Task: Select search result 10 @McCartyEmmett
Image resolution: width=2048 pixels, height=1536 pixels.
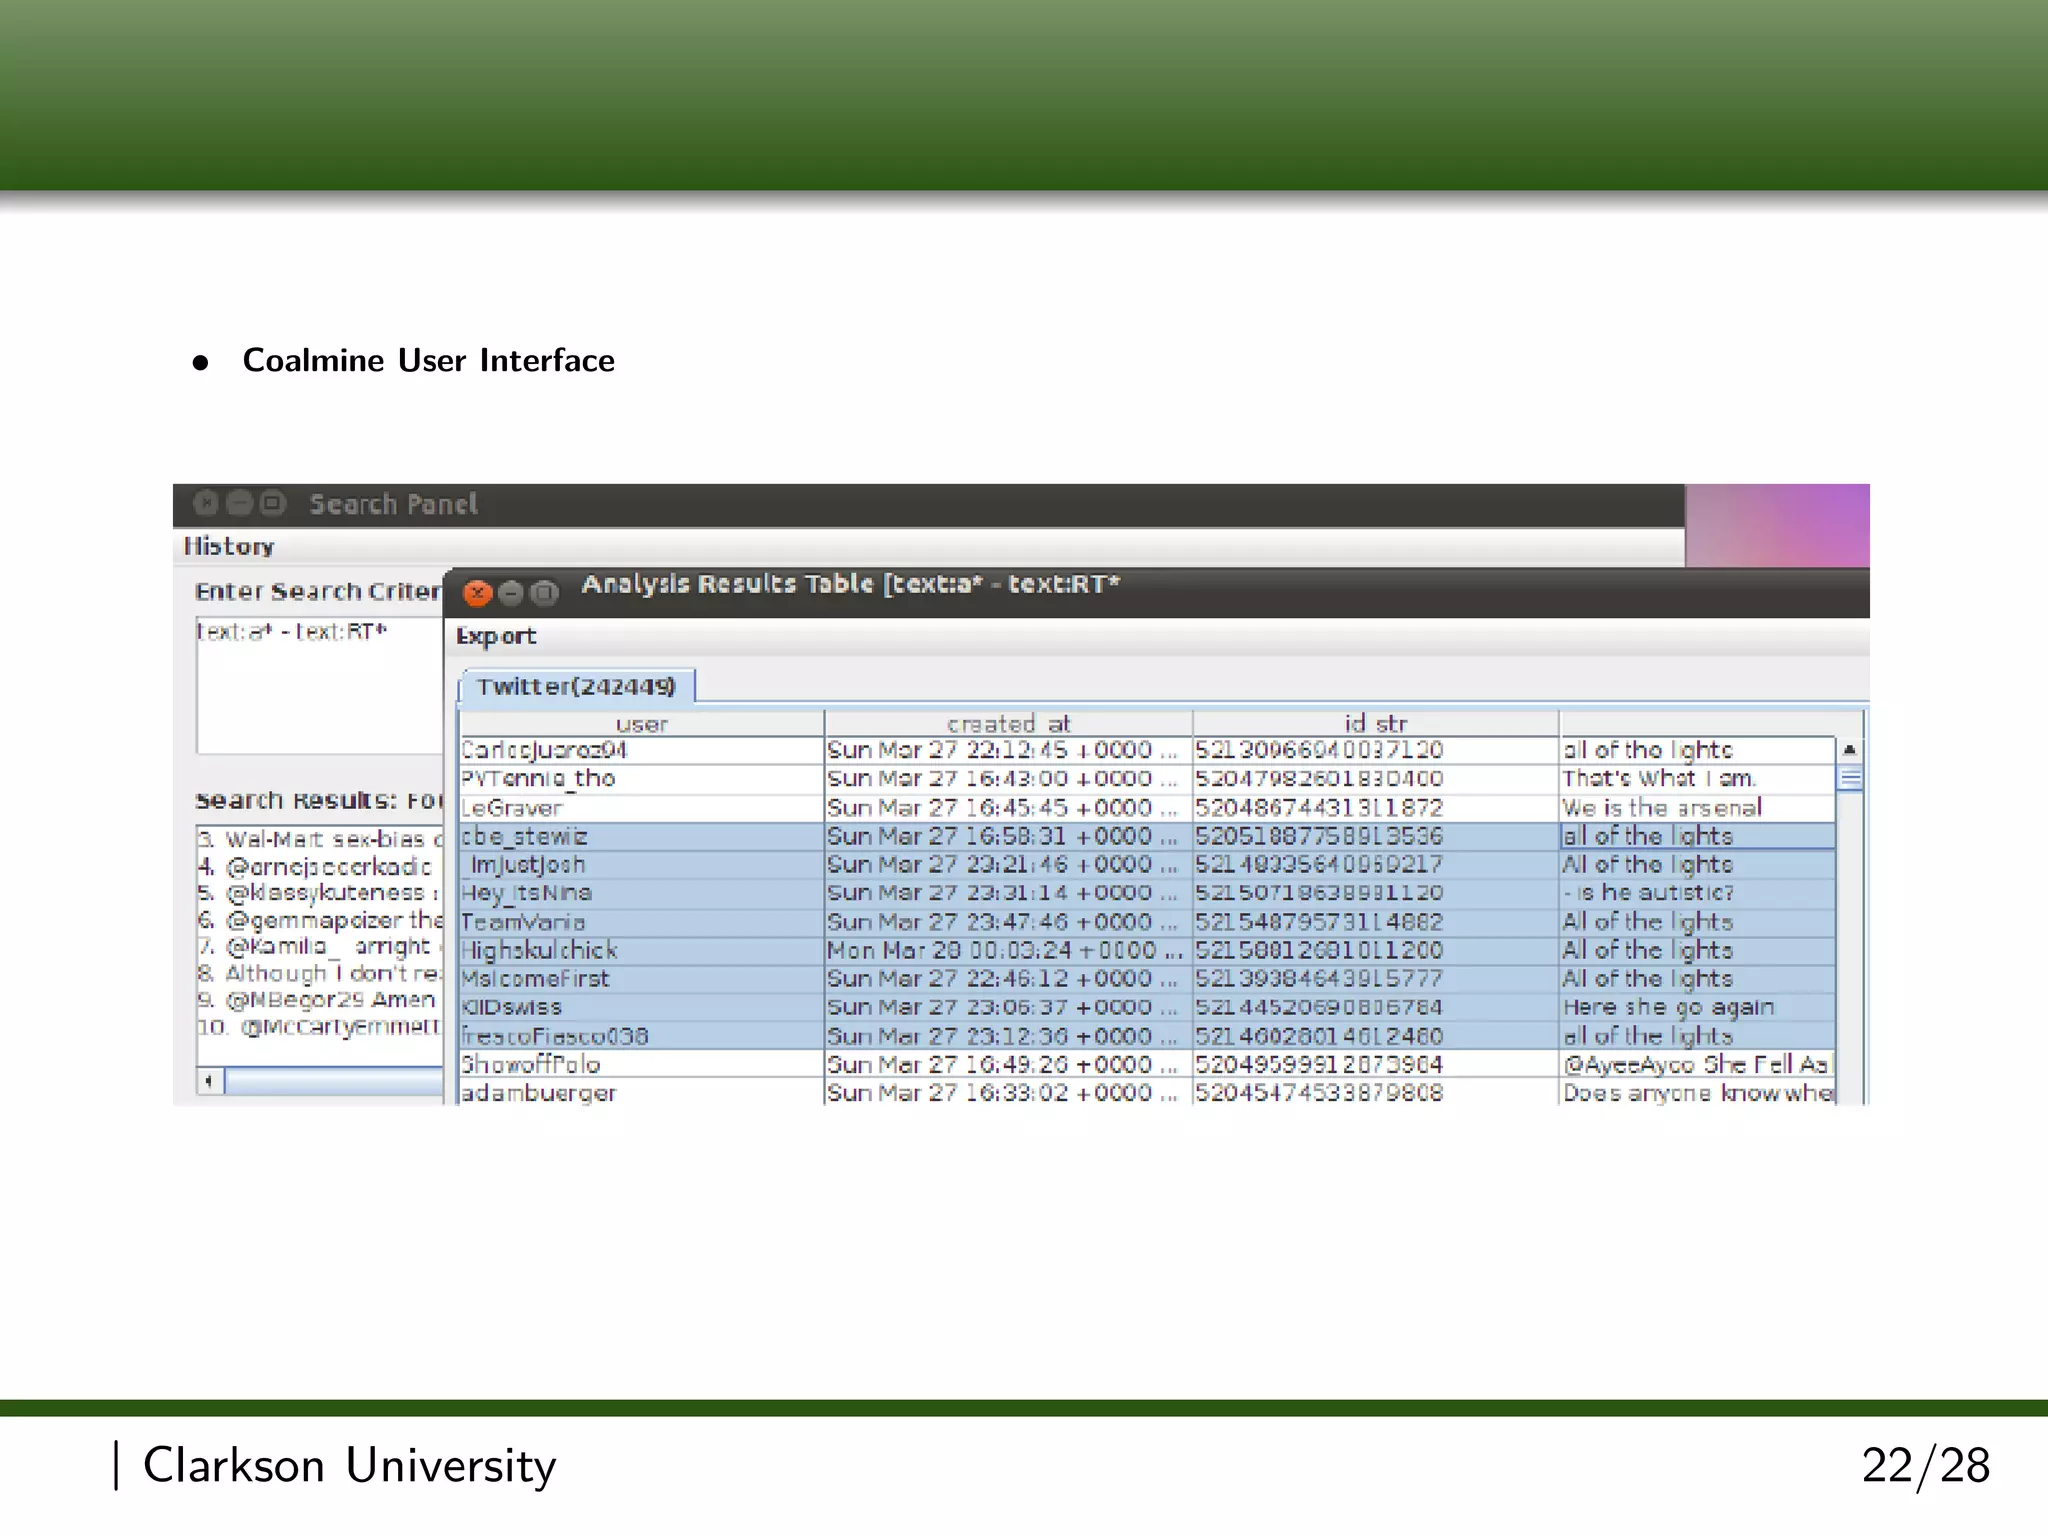Action: click(x=320, y=1027)
